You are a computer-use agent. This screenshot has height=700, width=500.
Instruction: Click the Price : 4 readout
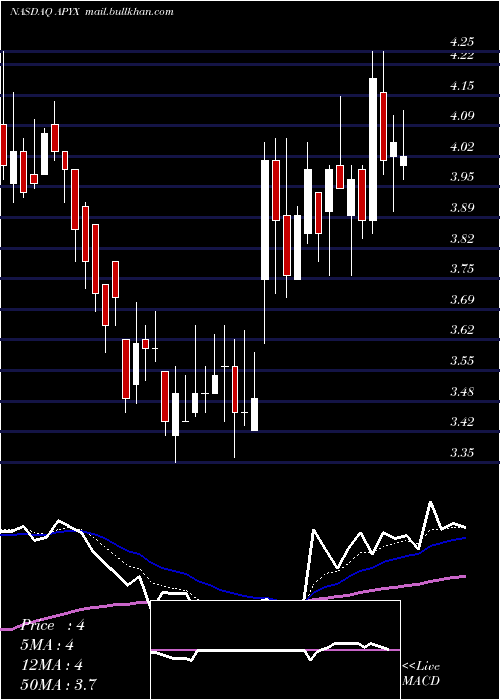click(53, 625)
